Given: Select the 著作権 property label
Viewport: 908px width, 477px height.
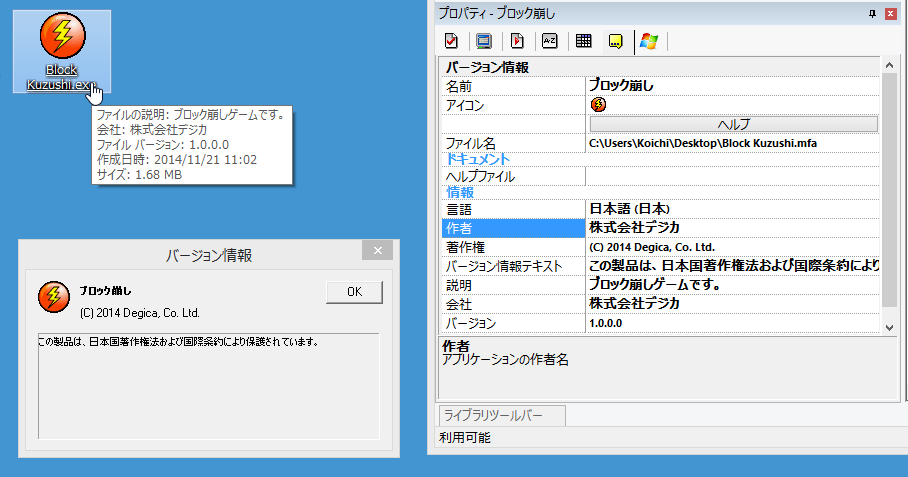Looking at the screenshot, I should tap(465, 247).
